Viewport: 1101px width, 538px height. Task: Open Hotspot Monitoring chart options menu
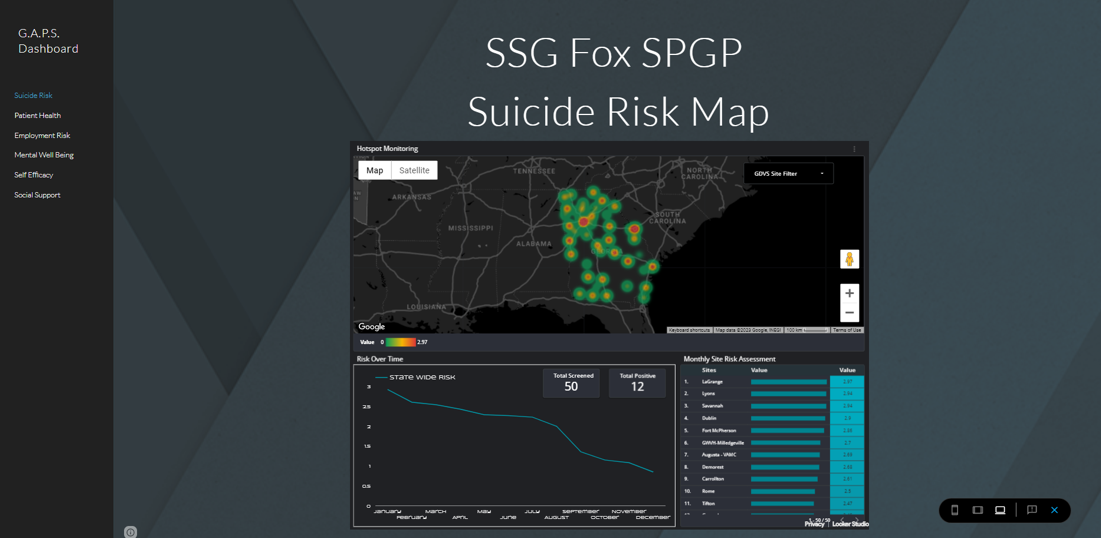pos(855,149)
